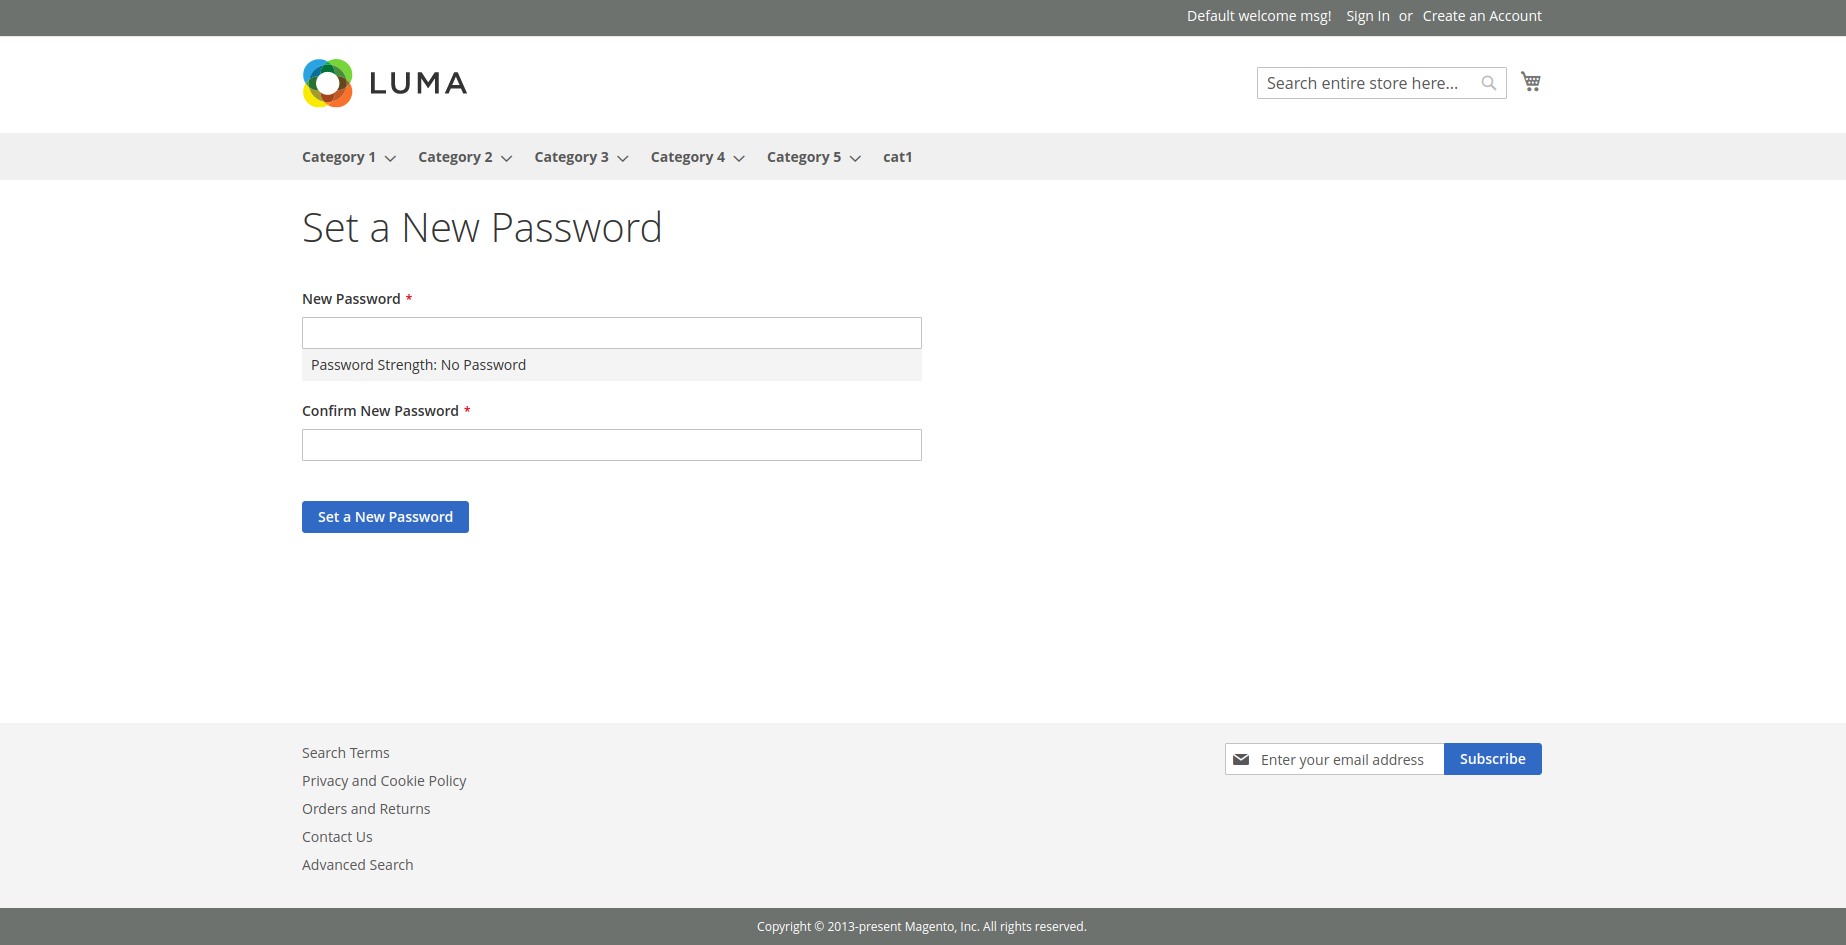Open the Sign In link
The image size is (1846, 945).
[x=1367, y=16]
